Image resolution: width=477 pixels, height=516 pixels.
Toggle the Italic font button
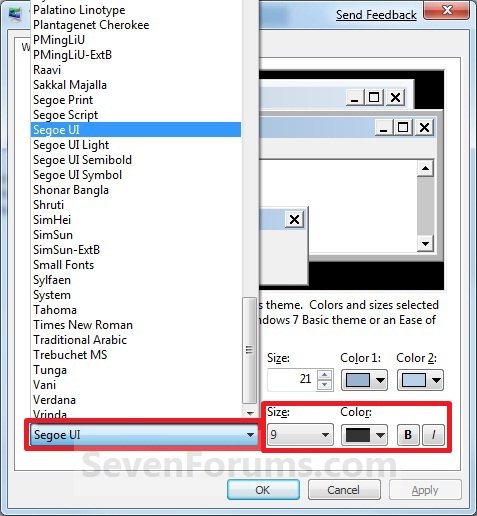[x=433, y=435]
